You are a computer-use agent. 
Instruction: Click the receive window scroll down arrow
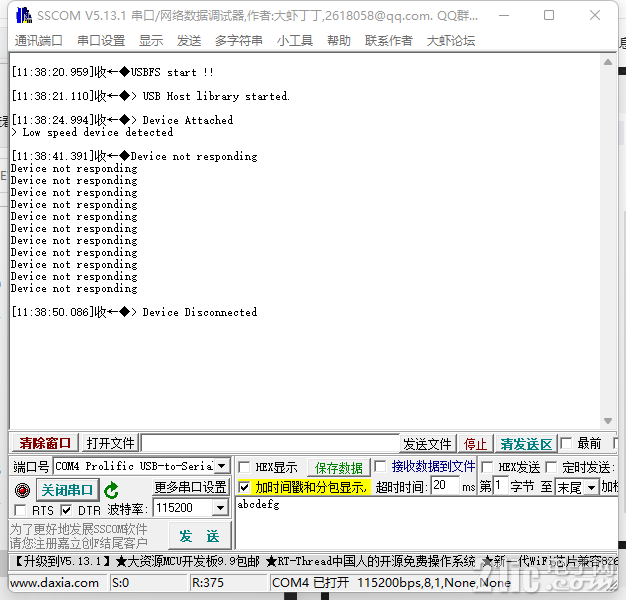point(608,421)
